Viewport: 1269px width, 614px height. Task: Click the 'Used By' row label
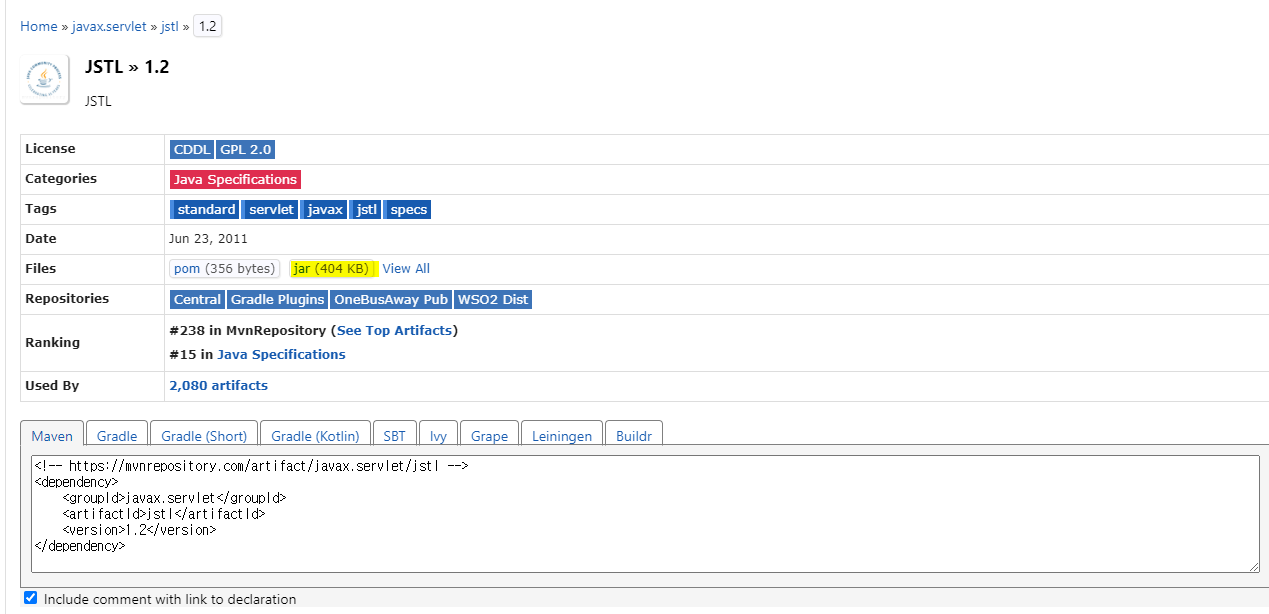coord(52,386)
